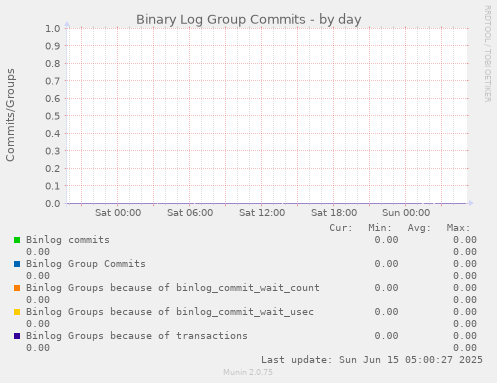This screenshot has height=383, width=497.
Task: Click the yellow binlog_commit_wait_usec swatch
Action: pyautogui.click(x=17, y=312)
